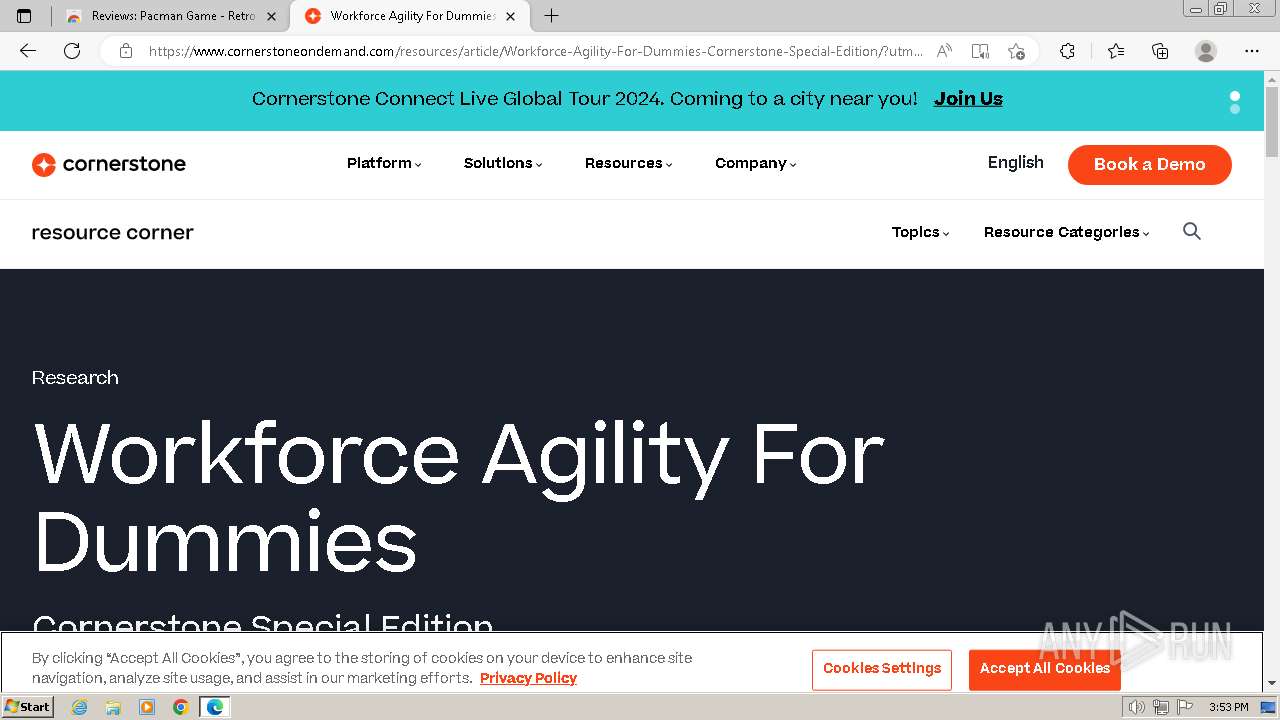The width and height of the screenshot is (1280, 720).
Task: Click the banner pagination dots
Action: [x=1235, y=102]
